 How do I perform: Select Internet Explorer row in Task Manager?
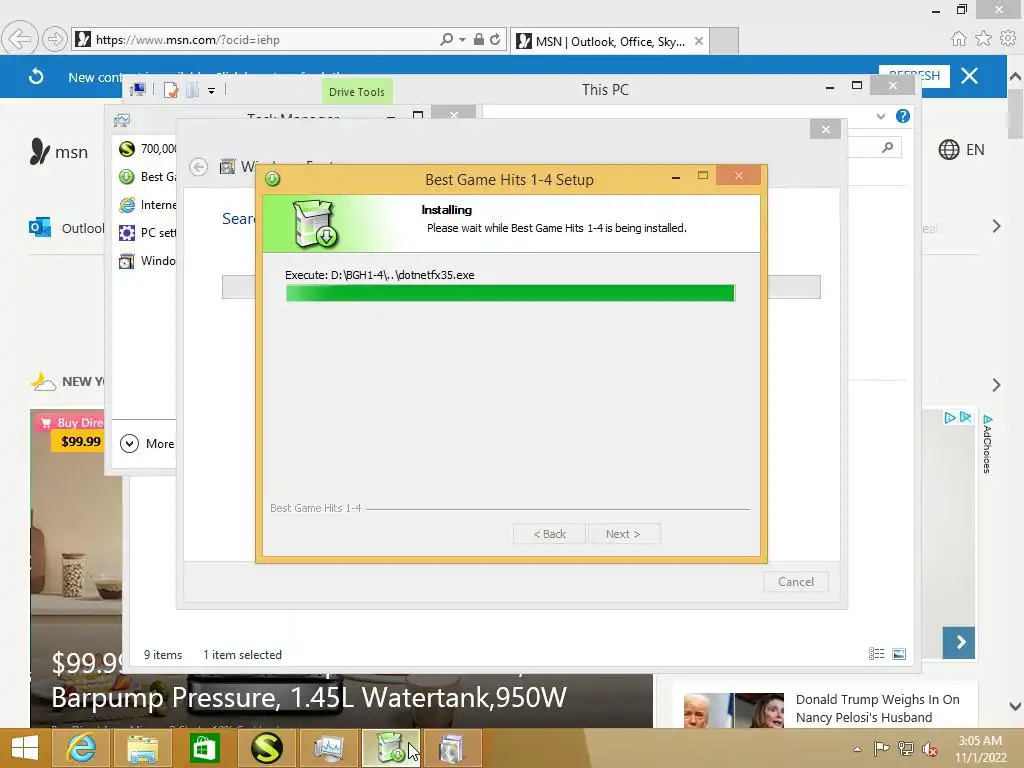pos(148,205)
